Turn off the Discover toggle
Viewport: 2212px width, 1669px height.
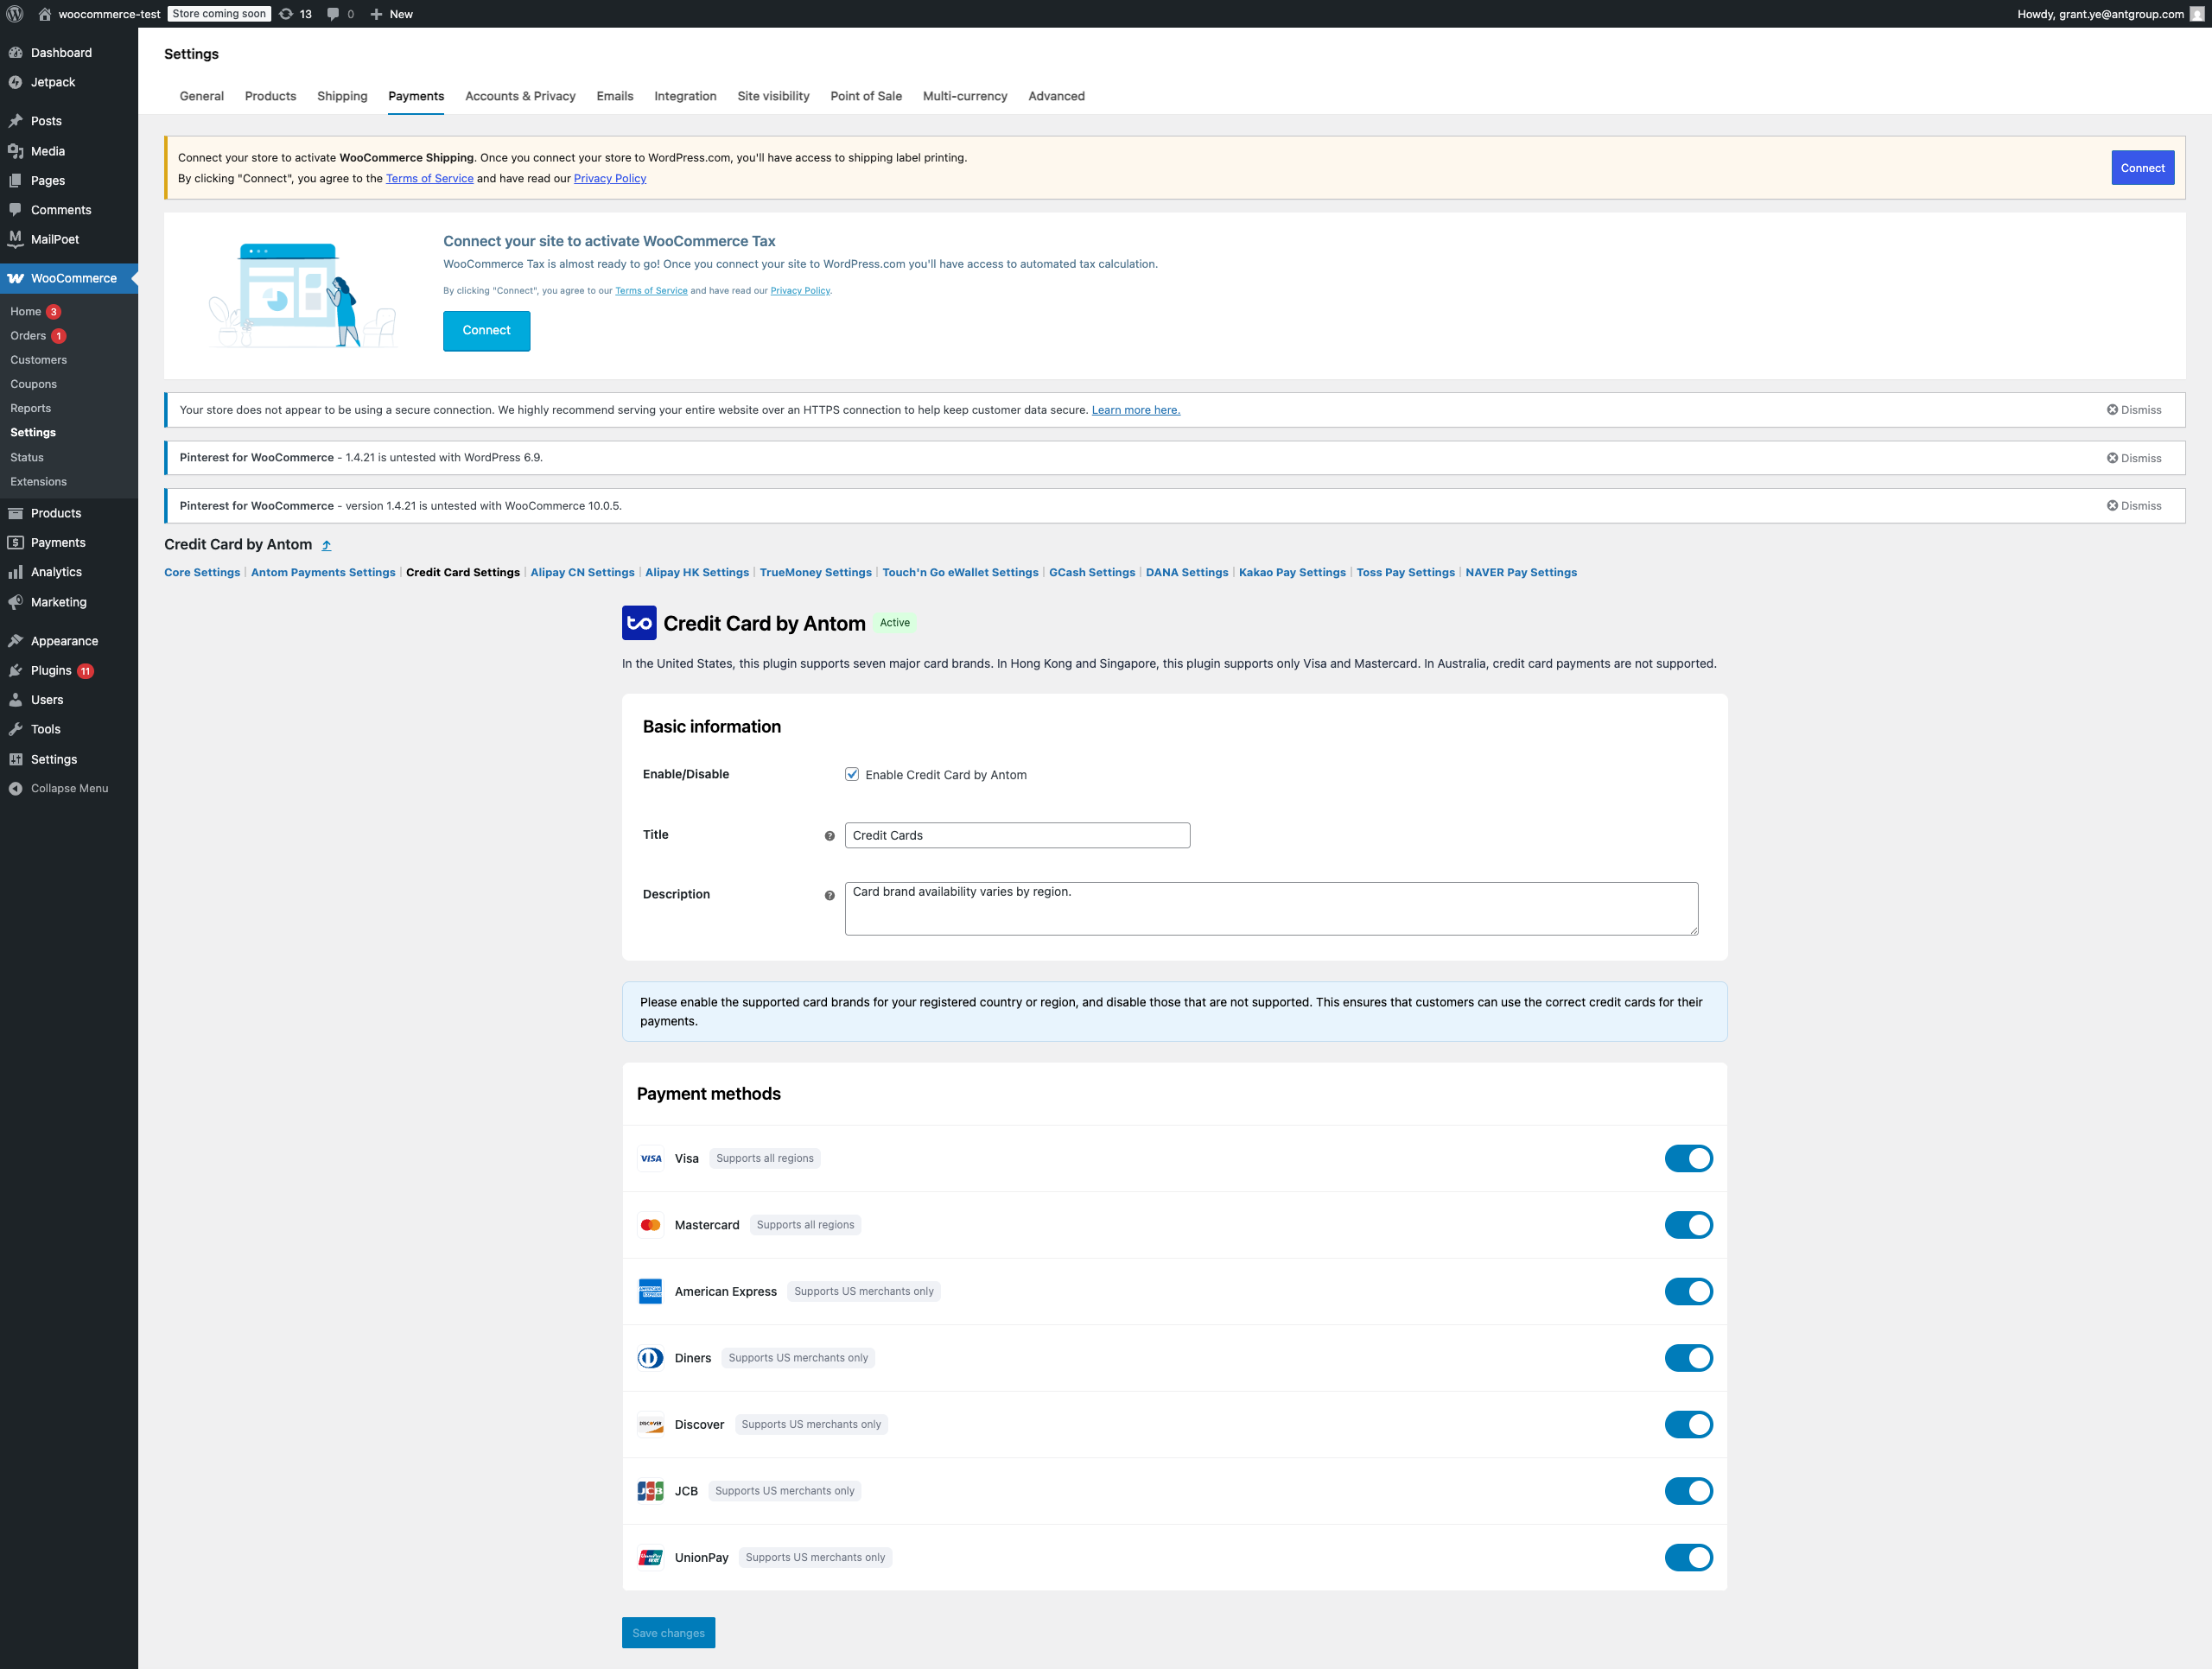(x=1688, y=1424)
